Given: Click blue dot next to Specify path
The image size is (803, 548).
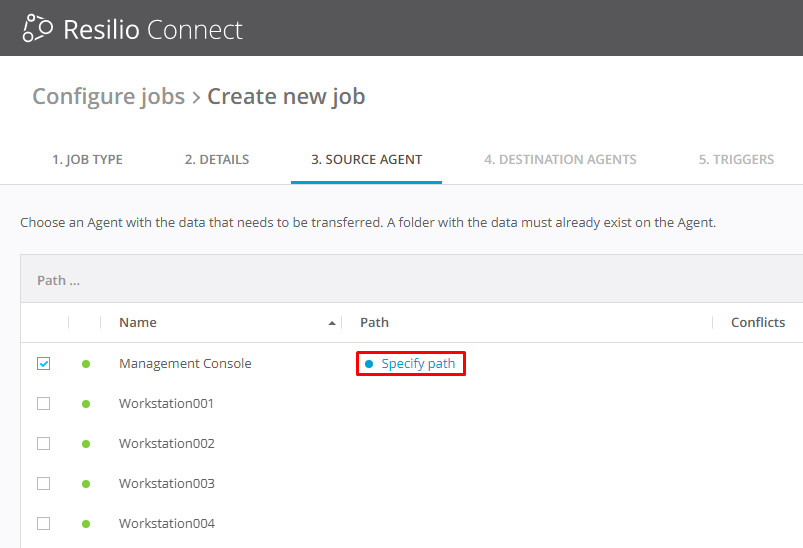Looking at the screenshot, I should [x=369, y=364].
